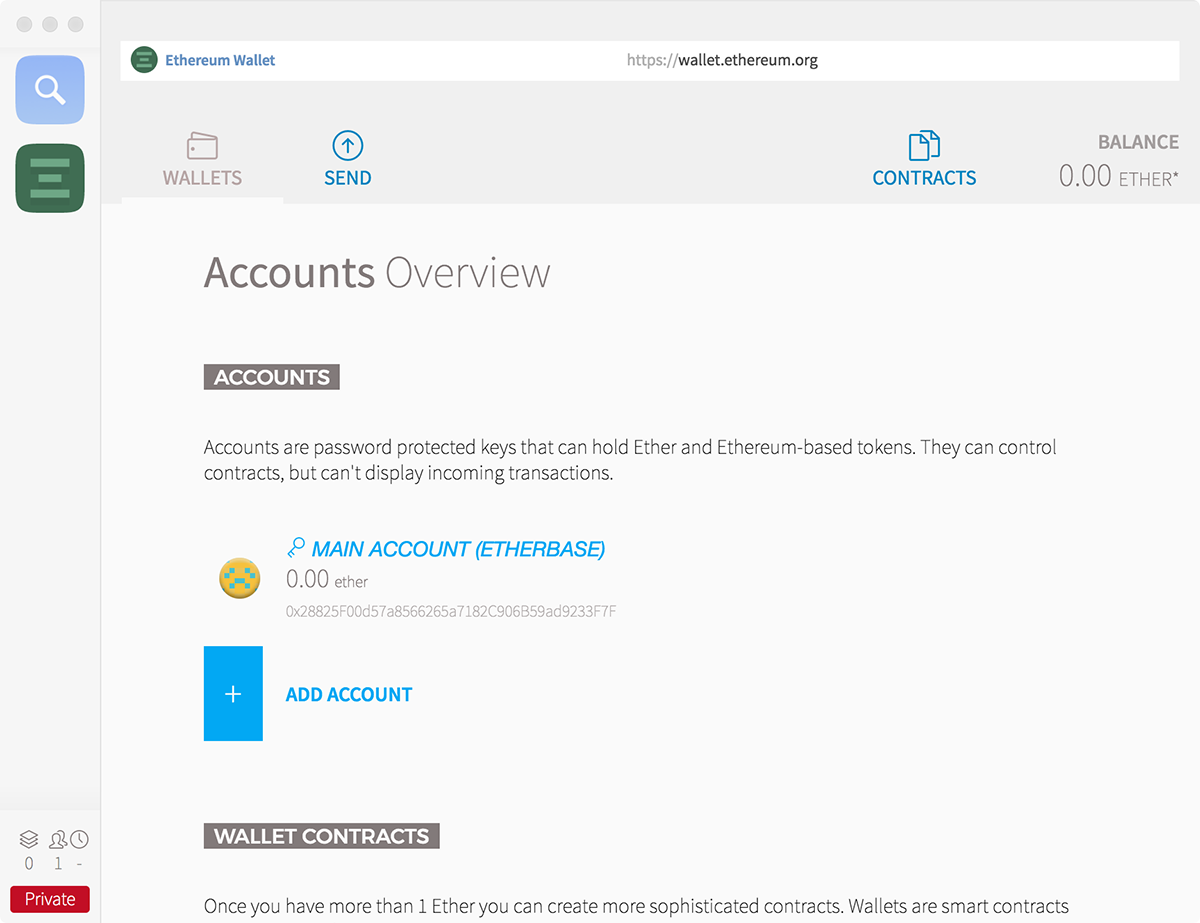Click the macOS yellow minimize window button
Image resolution: width=1200 pixels, height=923 pixels.
(x=50, y=24)
